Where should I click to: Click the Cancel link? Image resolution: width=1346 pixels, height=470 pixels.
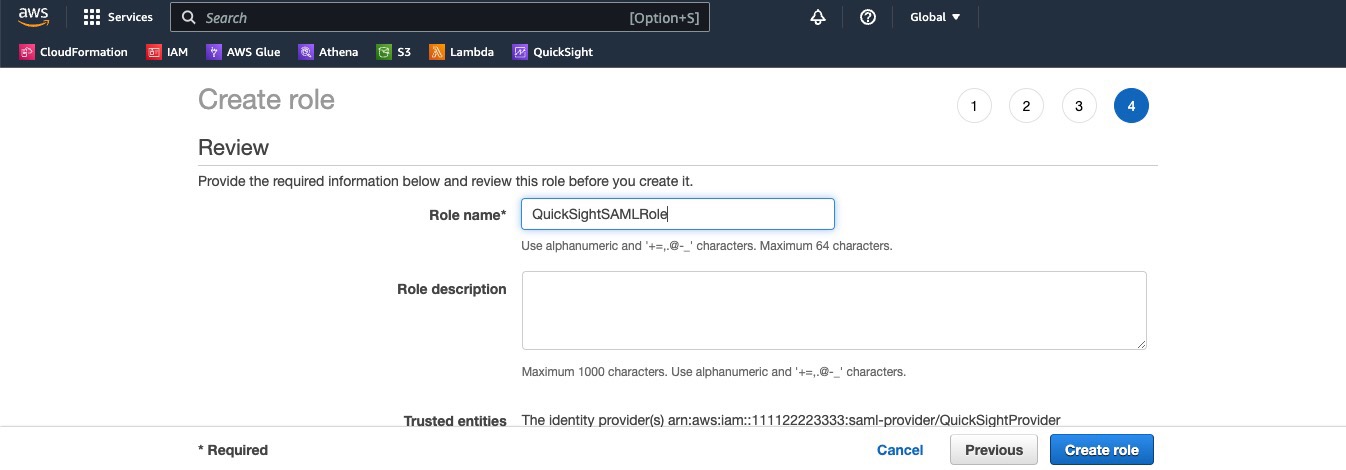900,450
